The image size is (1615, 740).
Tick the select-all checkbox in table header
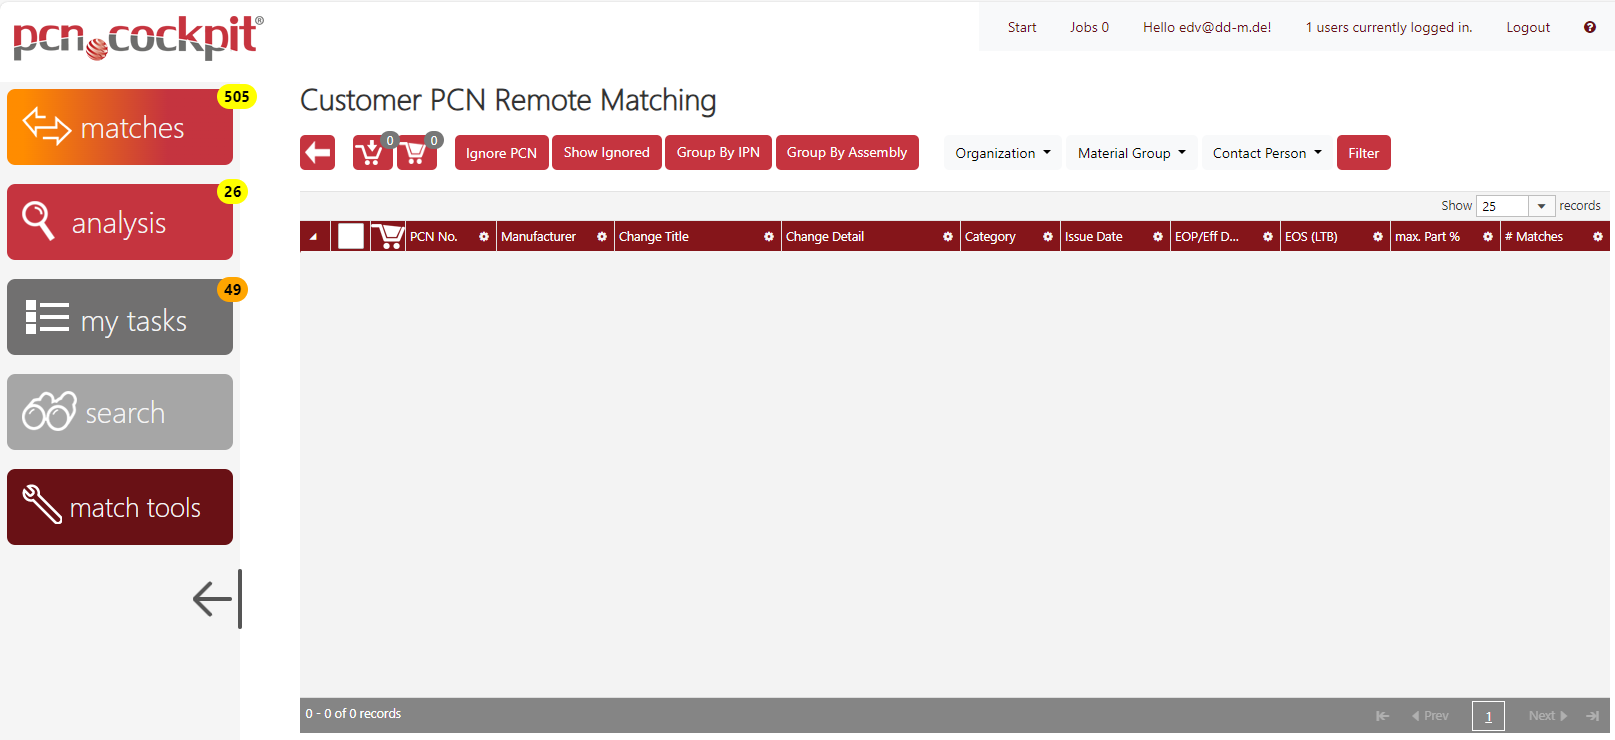[351, 237]
